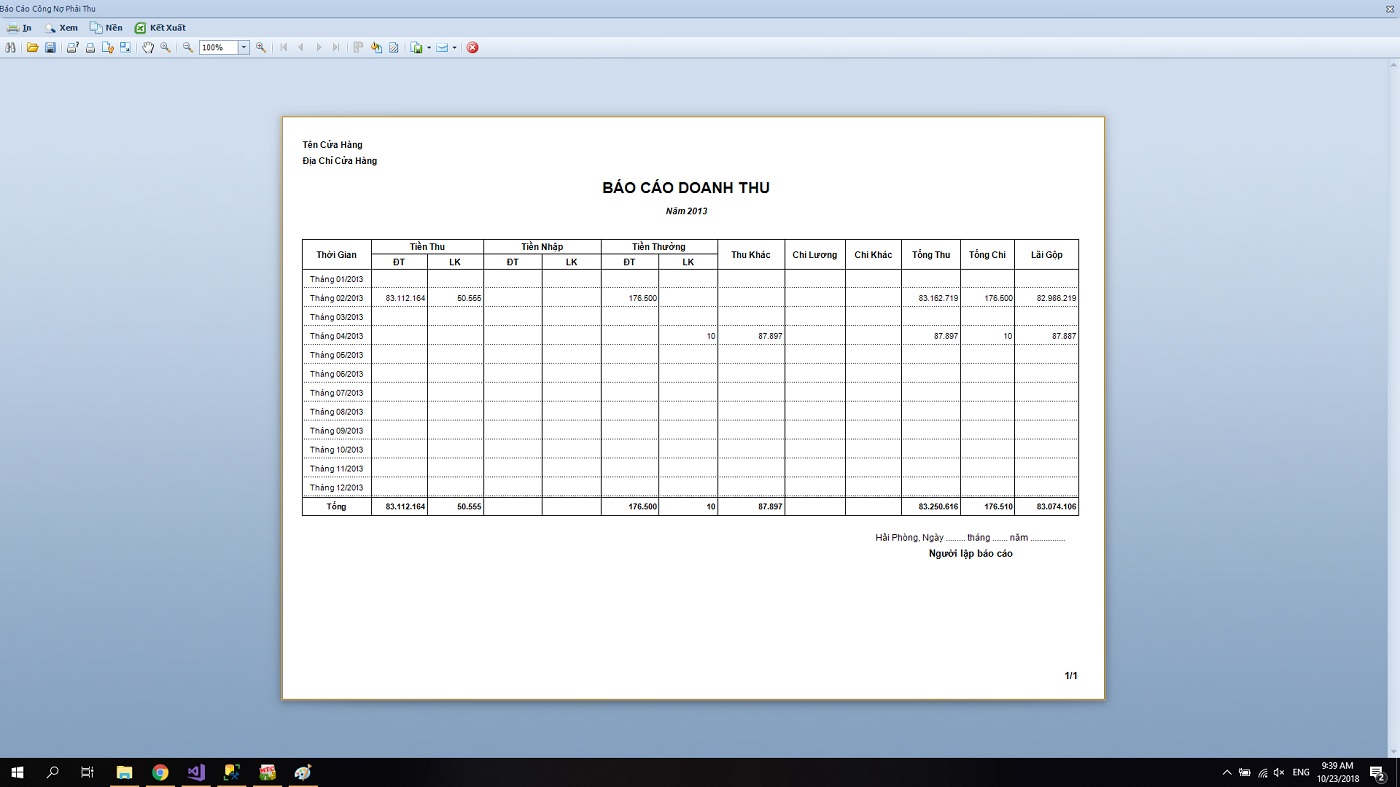Click the red close preview icon

(473, 47)
